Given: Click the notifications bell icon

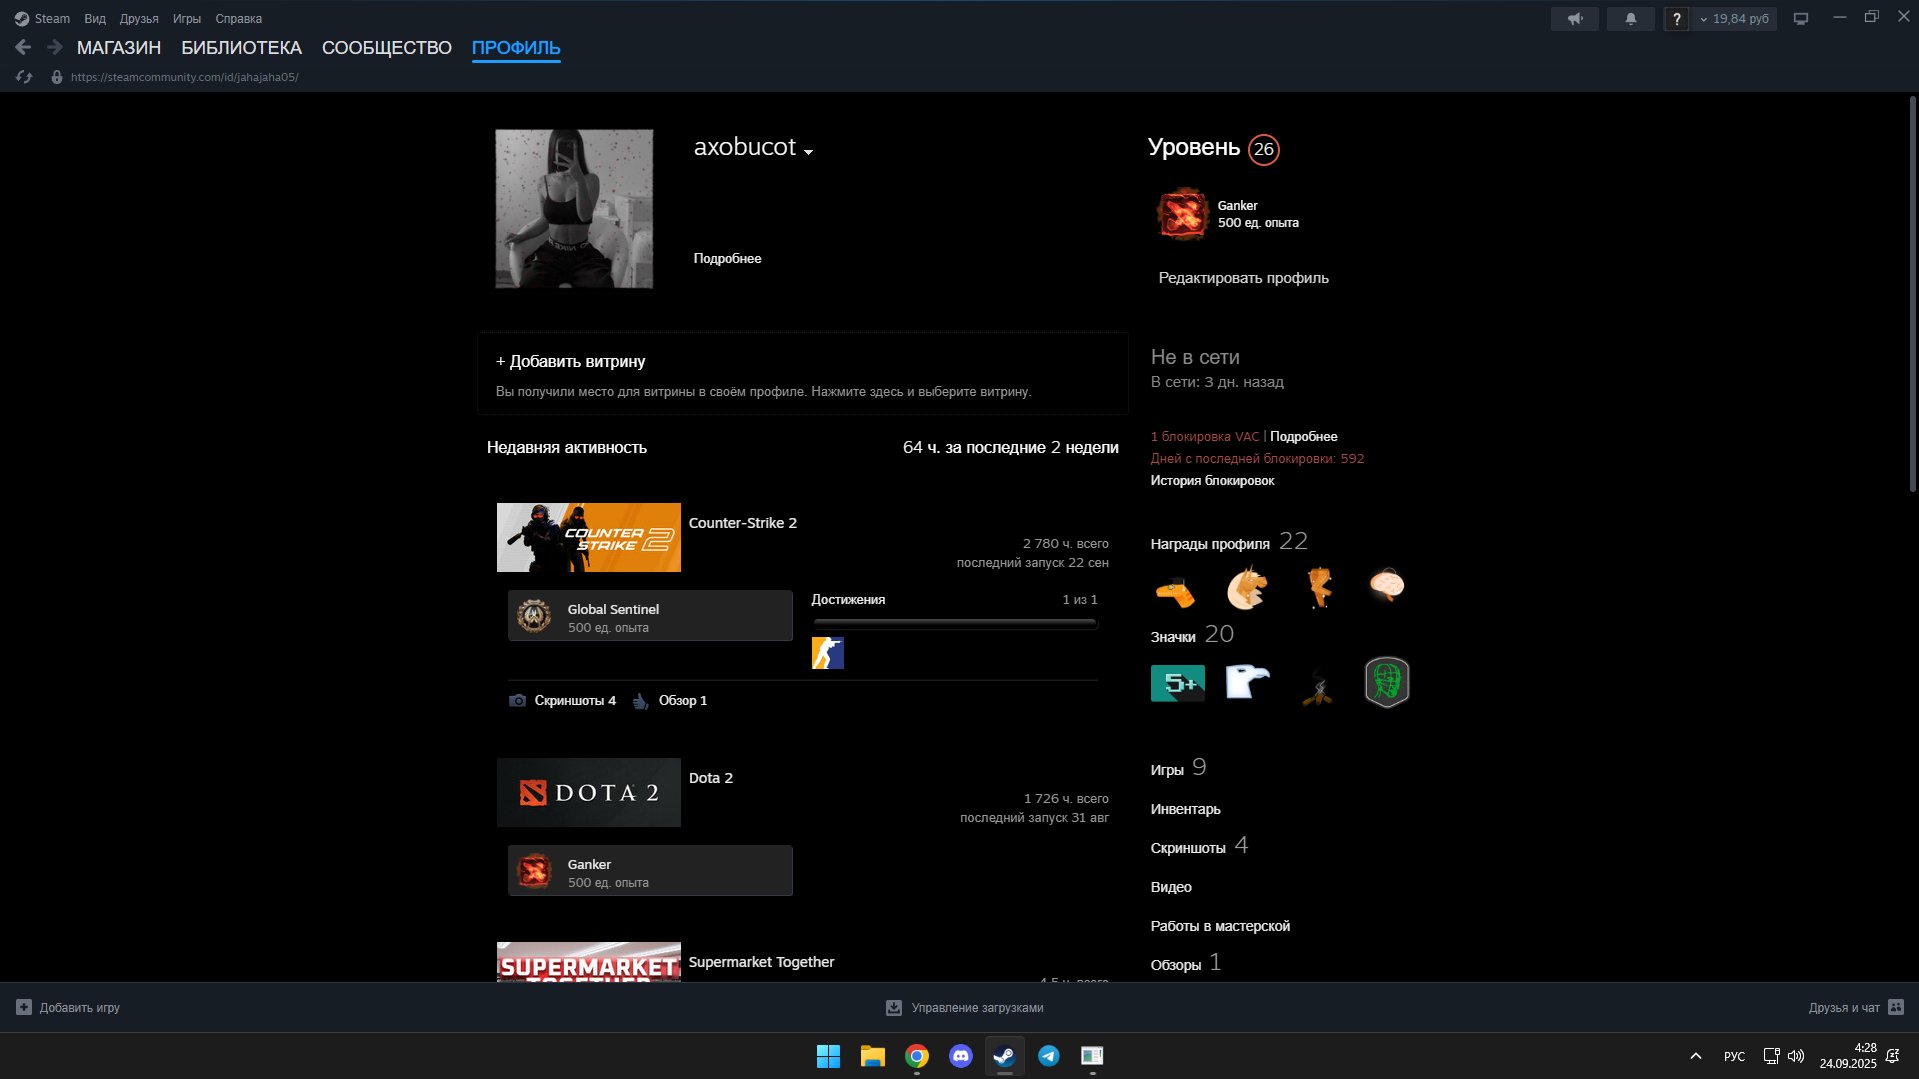Looking at the screenshot, I should 1630,19.
